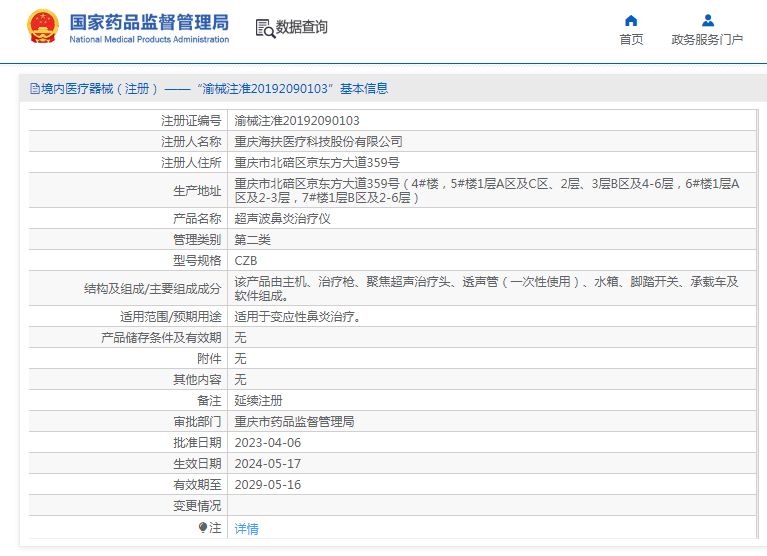Click the 注册人名称 row label
The image size is (767, 556).
click(x=191, y=141)
